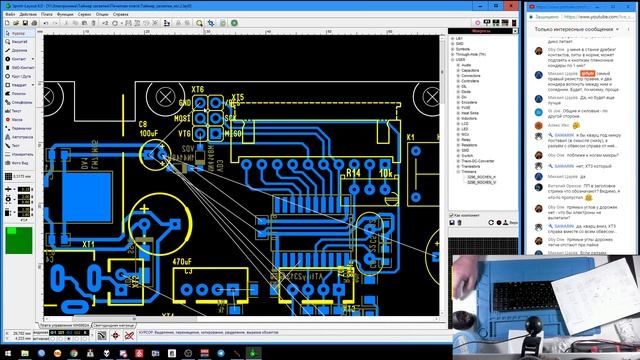Open the Плата menu

tap(47, 14)
